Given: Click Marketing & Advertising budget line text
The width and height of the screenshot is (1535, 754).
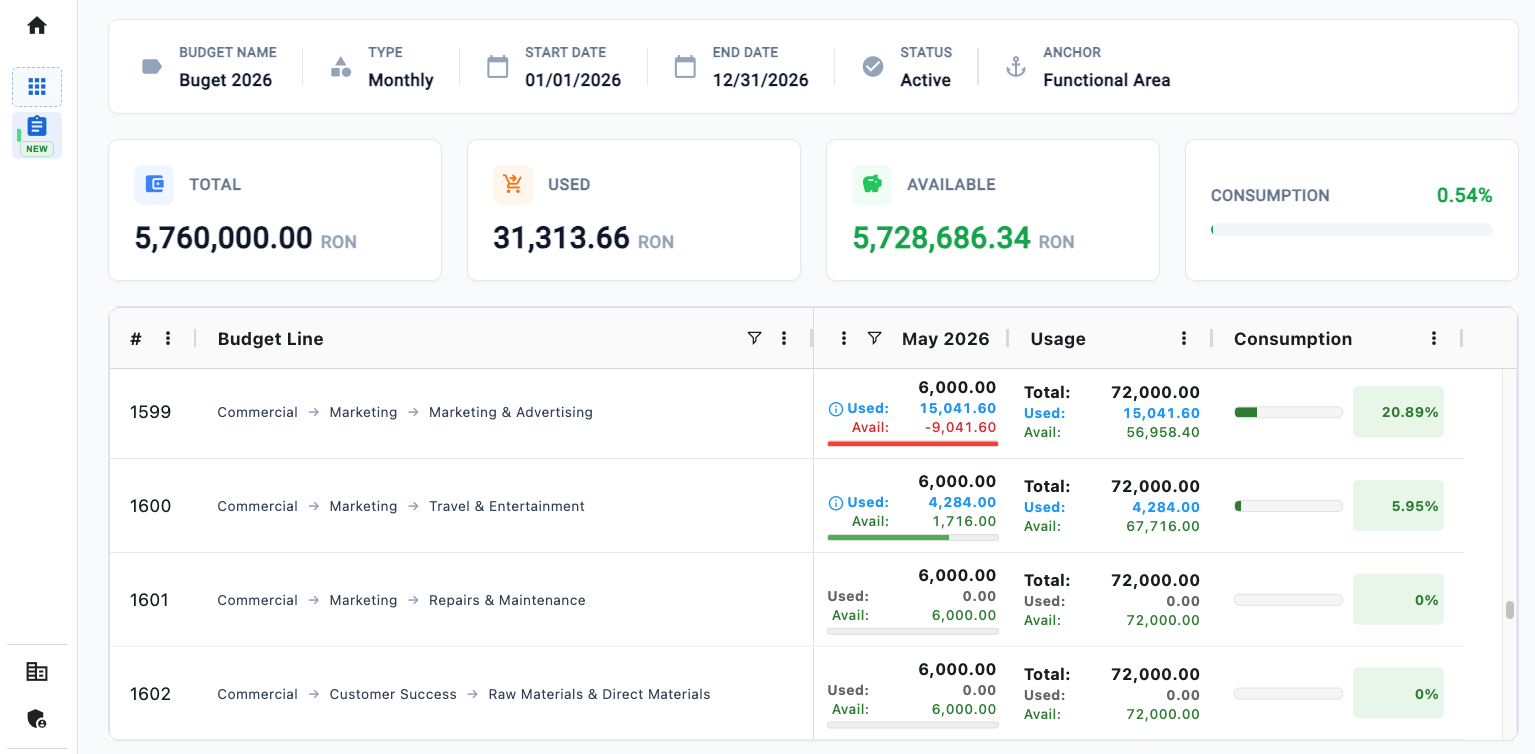Looking at the screenshot, I should point(511,412).
